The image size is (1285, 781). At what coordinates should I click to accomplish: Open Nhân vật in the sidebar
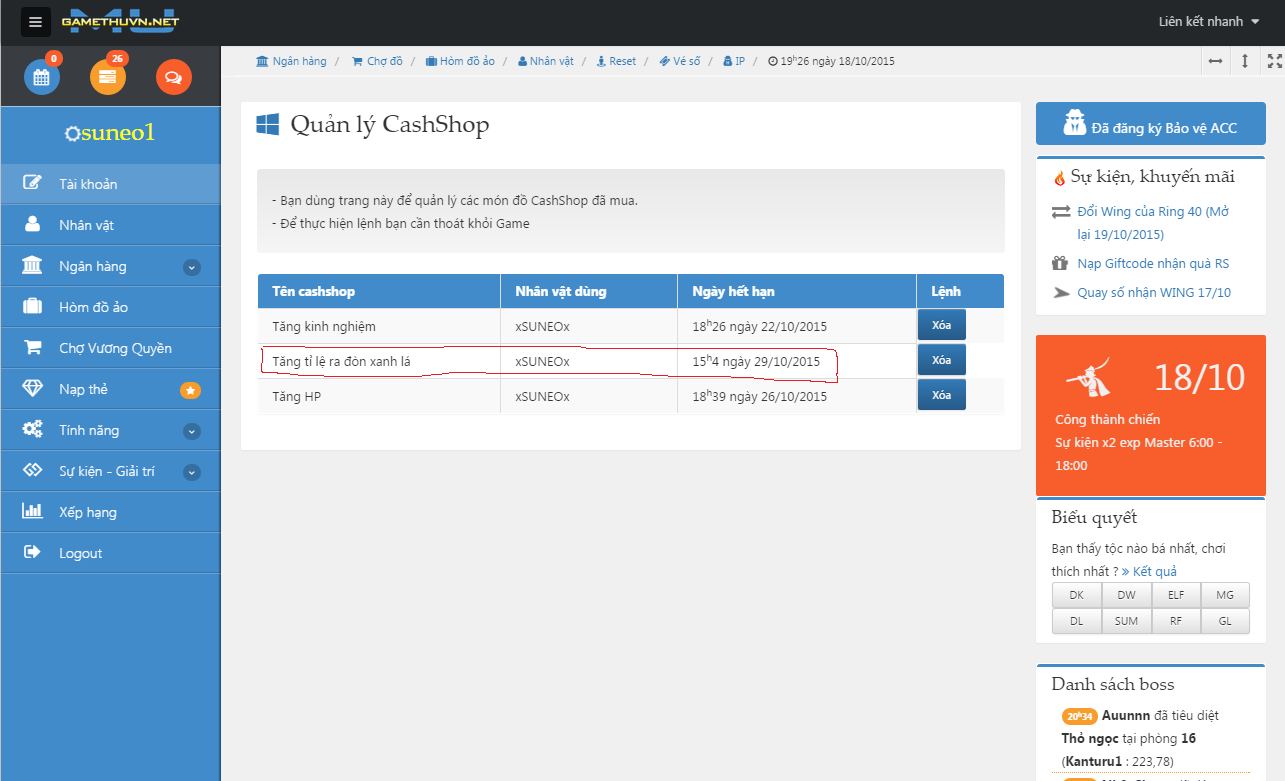click(87, 225)
